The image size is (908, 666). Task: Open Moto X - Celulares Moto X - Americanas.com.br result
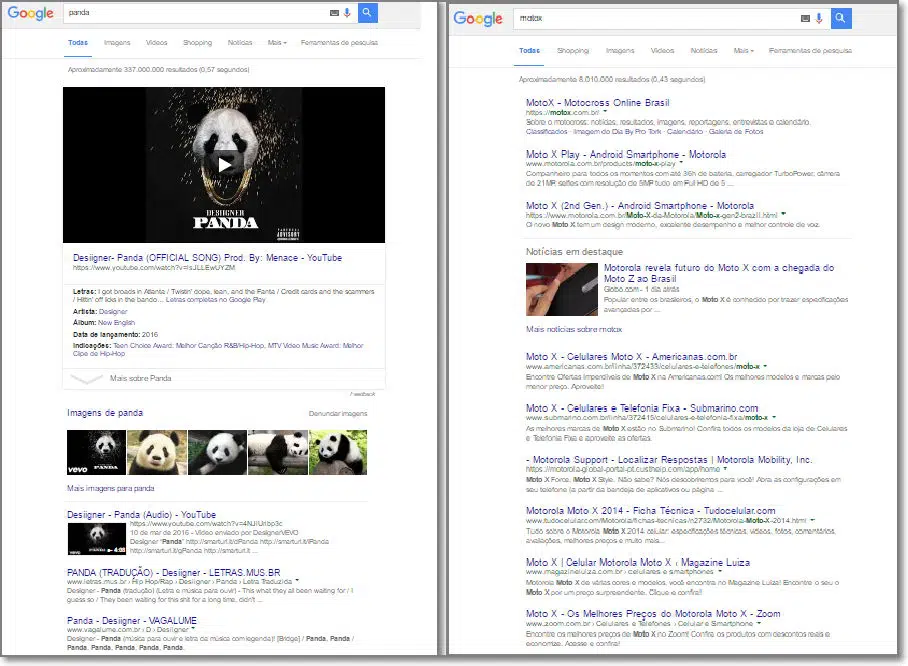[x=631, y=357]
